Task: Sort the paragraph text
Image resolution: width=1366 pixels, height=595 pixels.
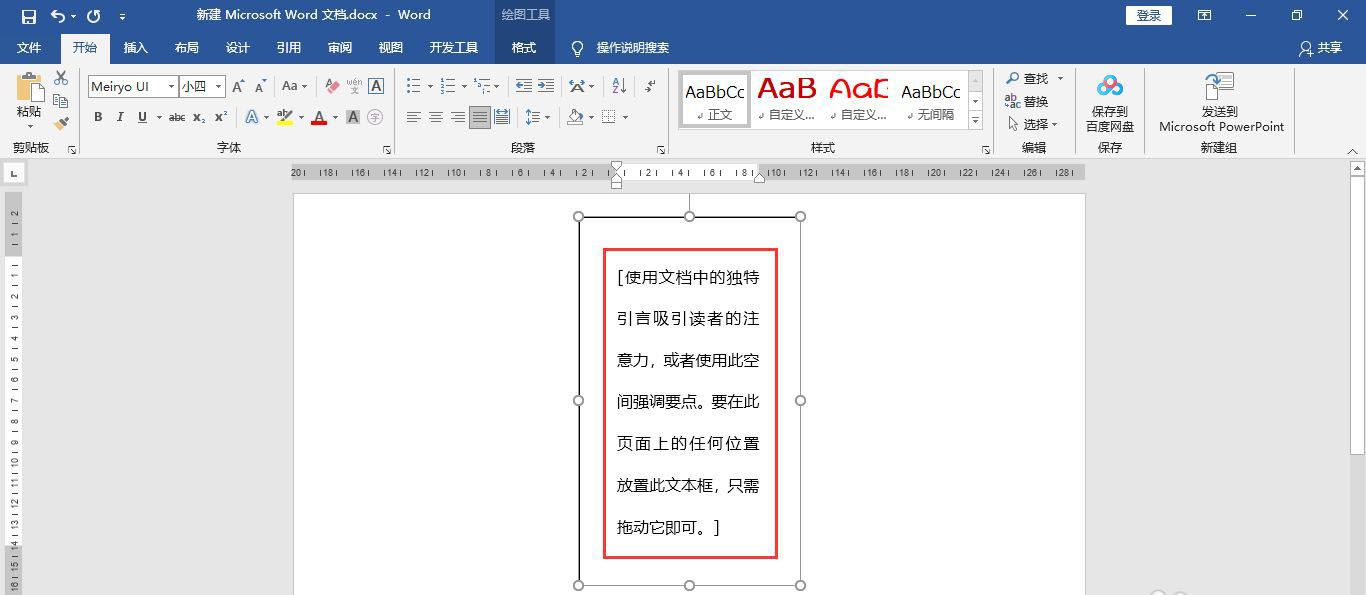Action: [x=618, y=87]
